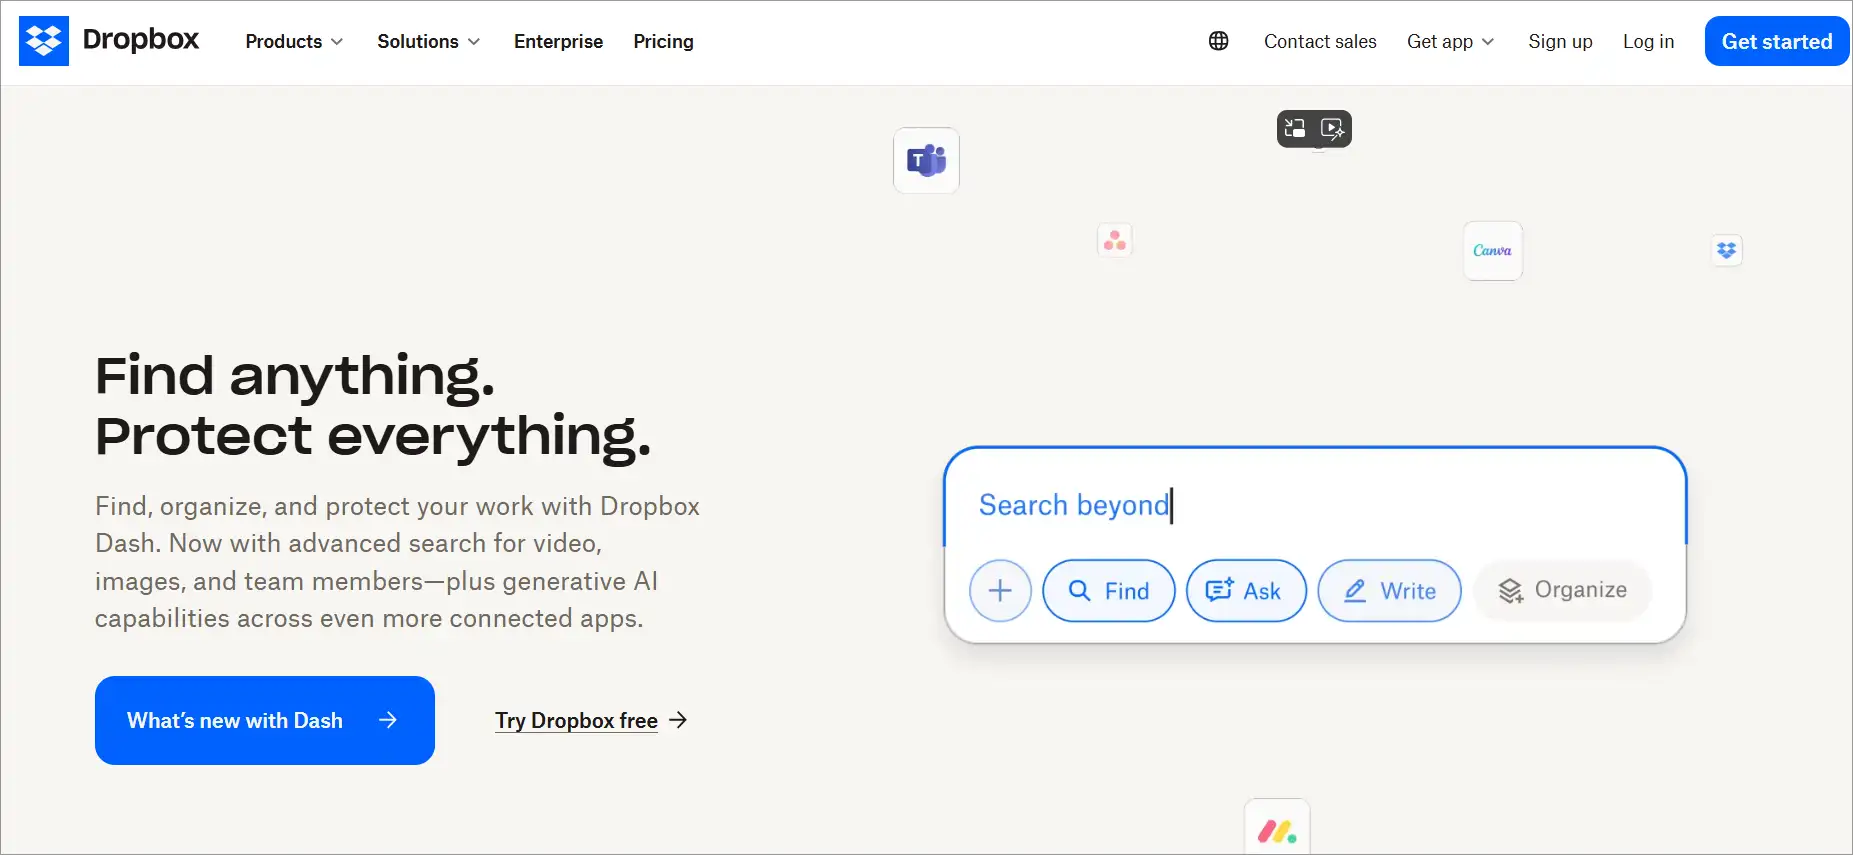Click the monday.com app icon

[x=1277, y=828]
